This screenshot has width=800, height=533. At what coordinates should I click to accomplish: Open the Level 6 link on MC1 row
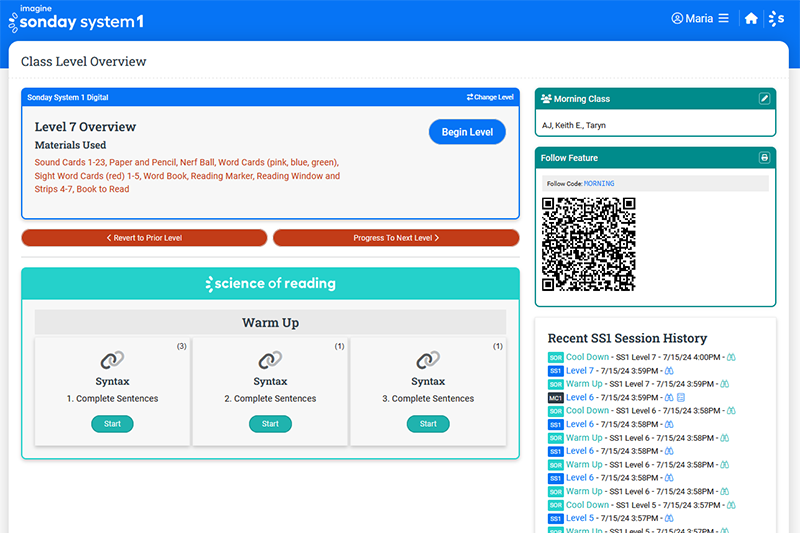click(580, 397)
